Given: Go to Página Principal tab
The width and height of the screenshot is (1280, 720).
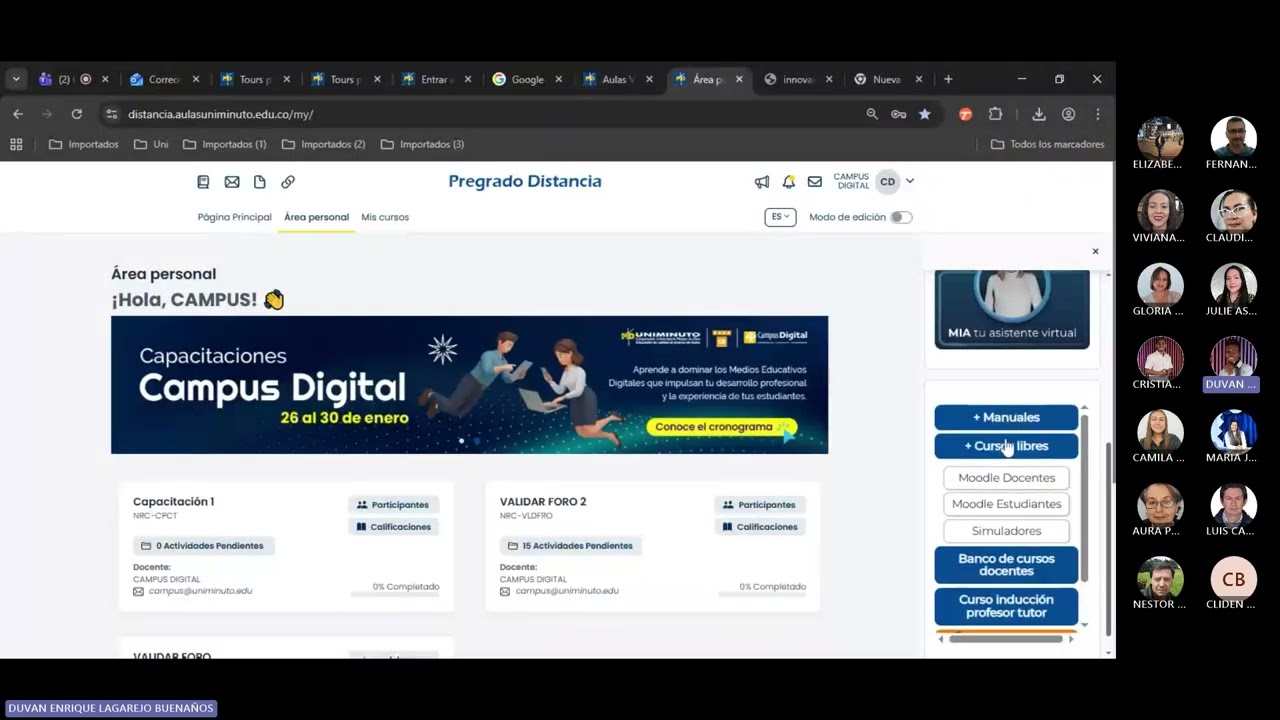Looking at the screenshot, I should click(x=234, y=217).
